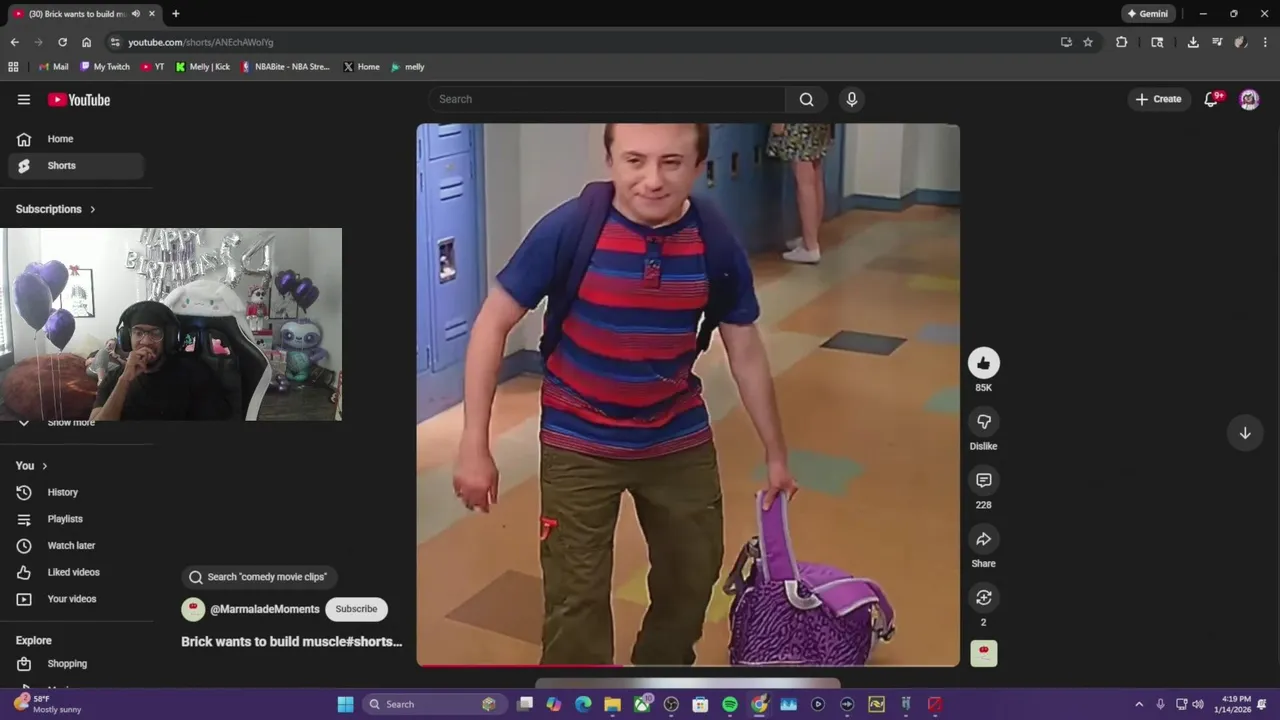The width and height of the screenshot is (1280, 720).
Task: Expand the Subscriptions section chevron
Action: [93, 209]
